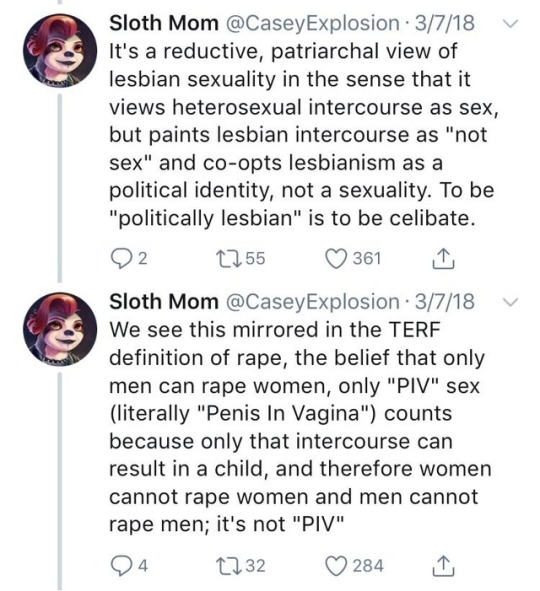Share the first tweet via share icon
The height and width of the screenshot is (591, 540).
pos(444,259)
